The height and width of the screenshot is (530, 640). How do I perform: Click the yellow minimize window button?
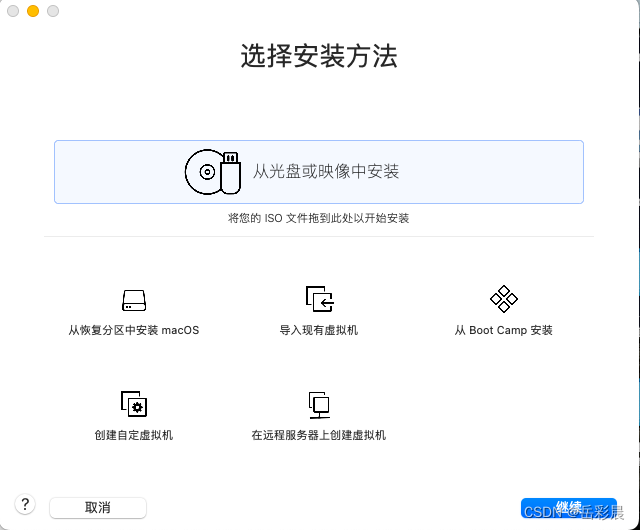click(33, 11)
